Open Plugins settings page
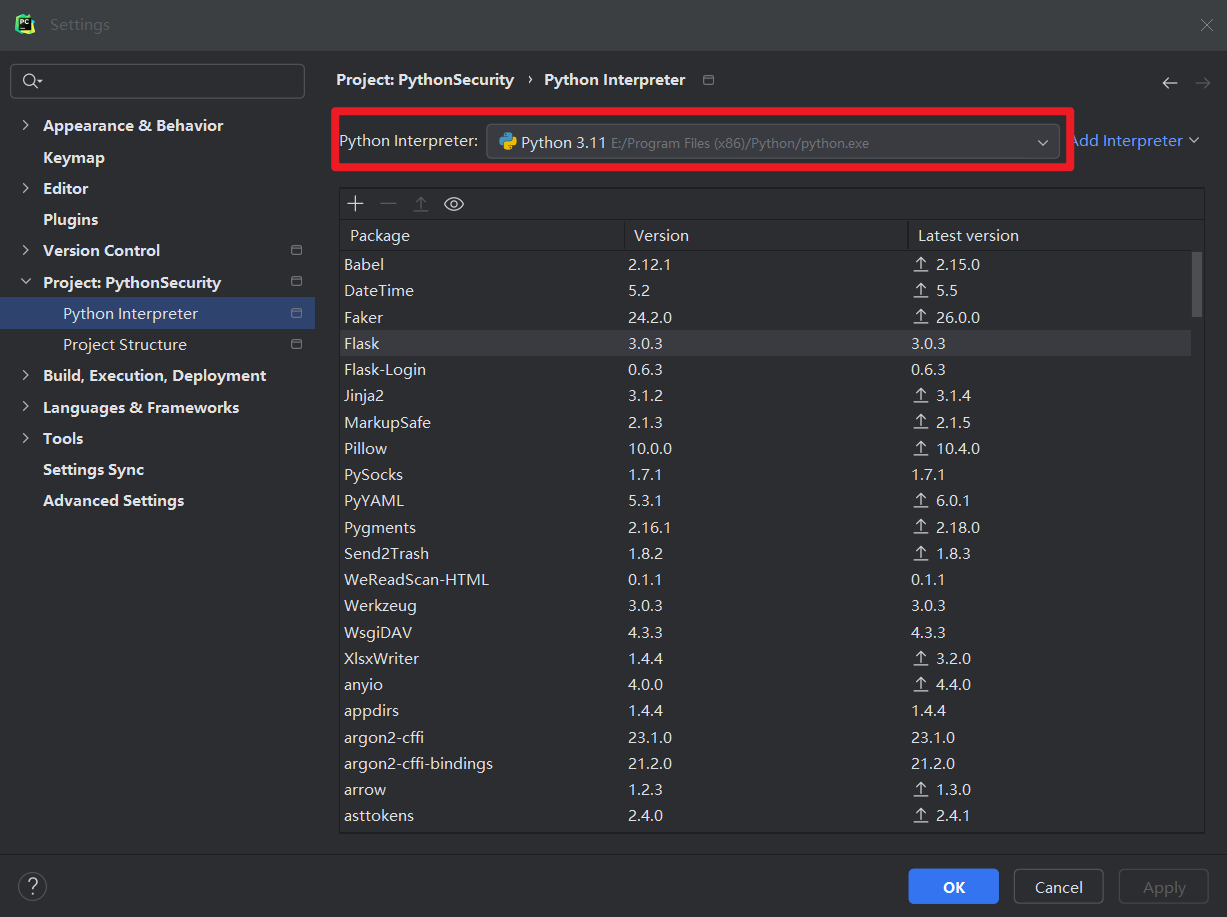 (70, 219)
